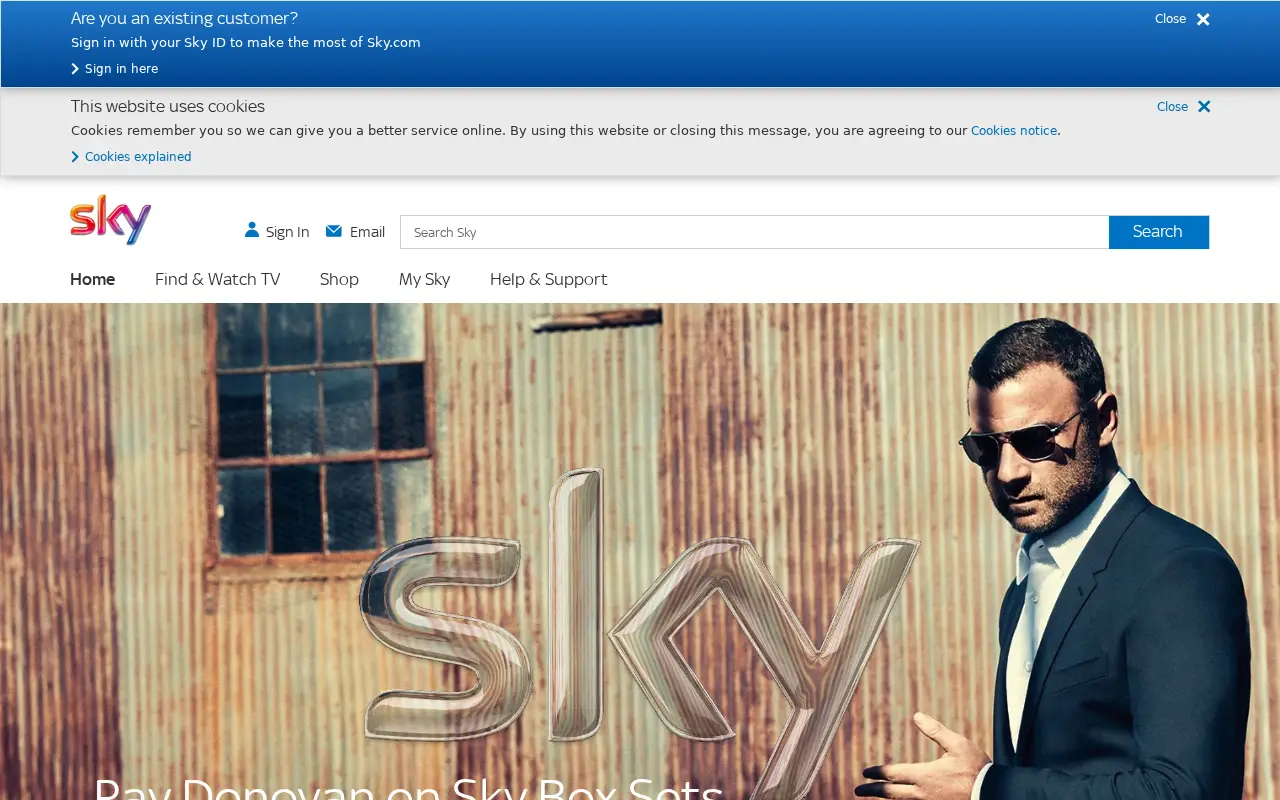Click 'This website uses cookies' heading
Screen dimensions: 1280x800
(168, 106)
